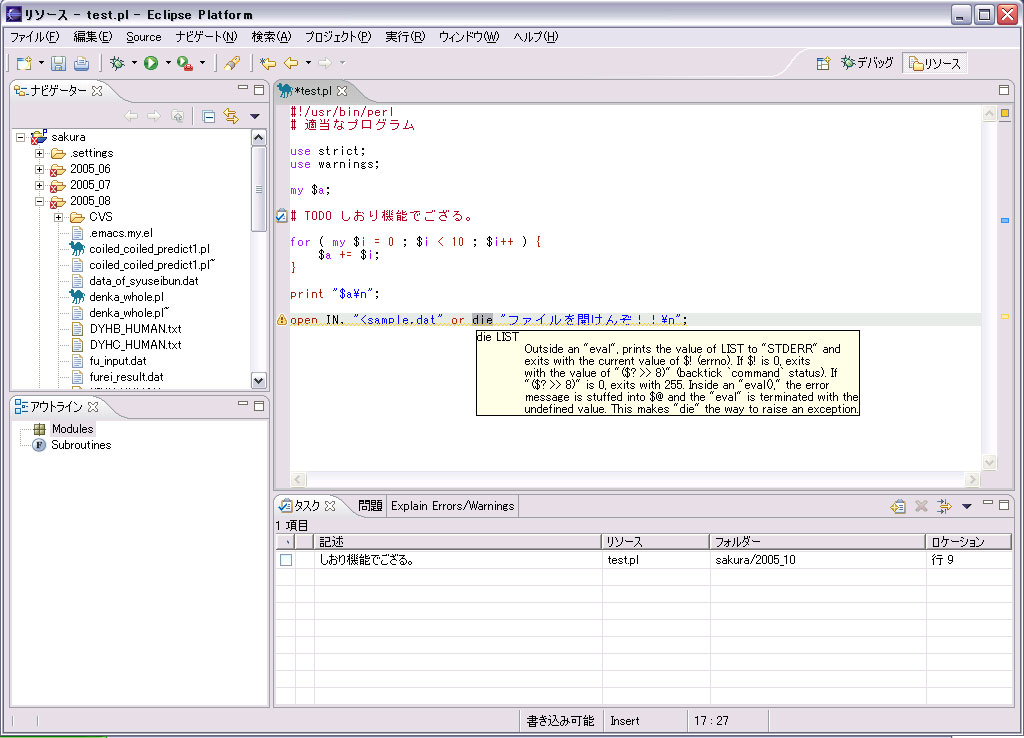Click the blue overview ruler marker
The width and height of the screenshot is (1024, 738).
[x=1005, y=221]
